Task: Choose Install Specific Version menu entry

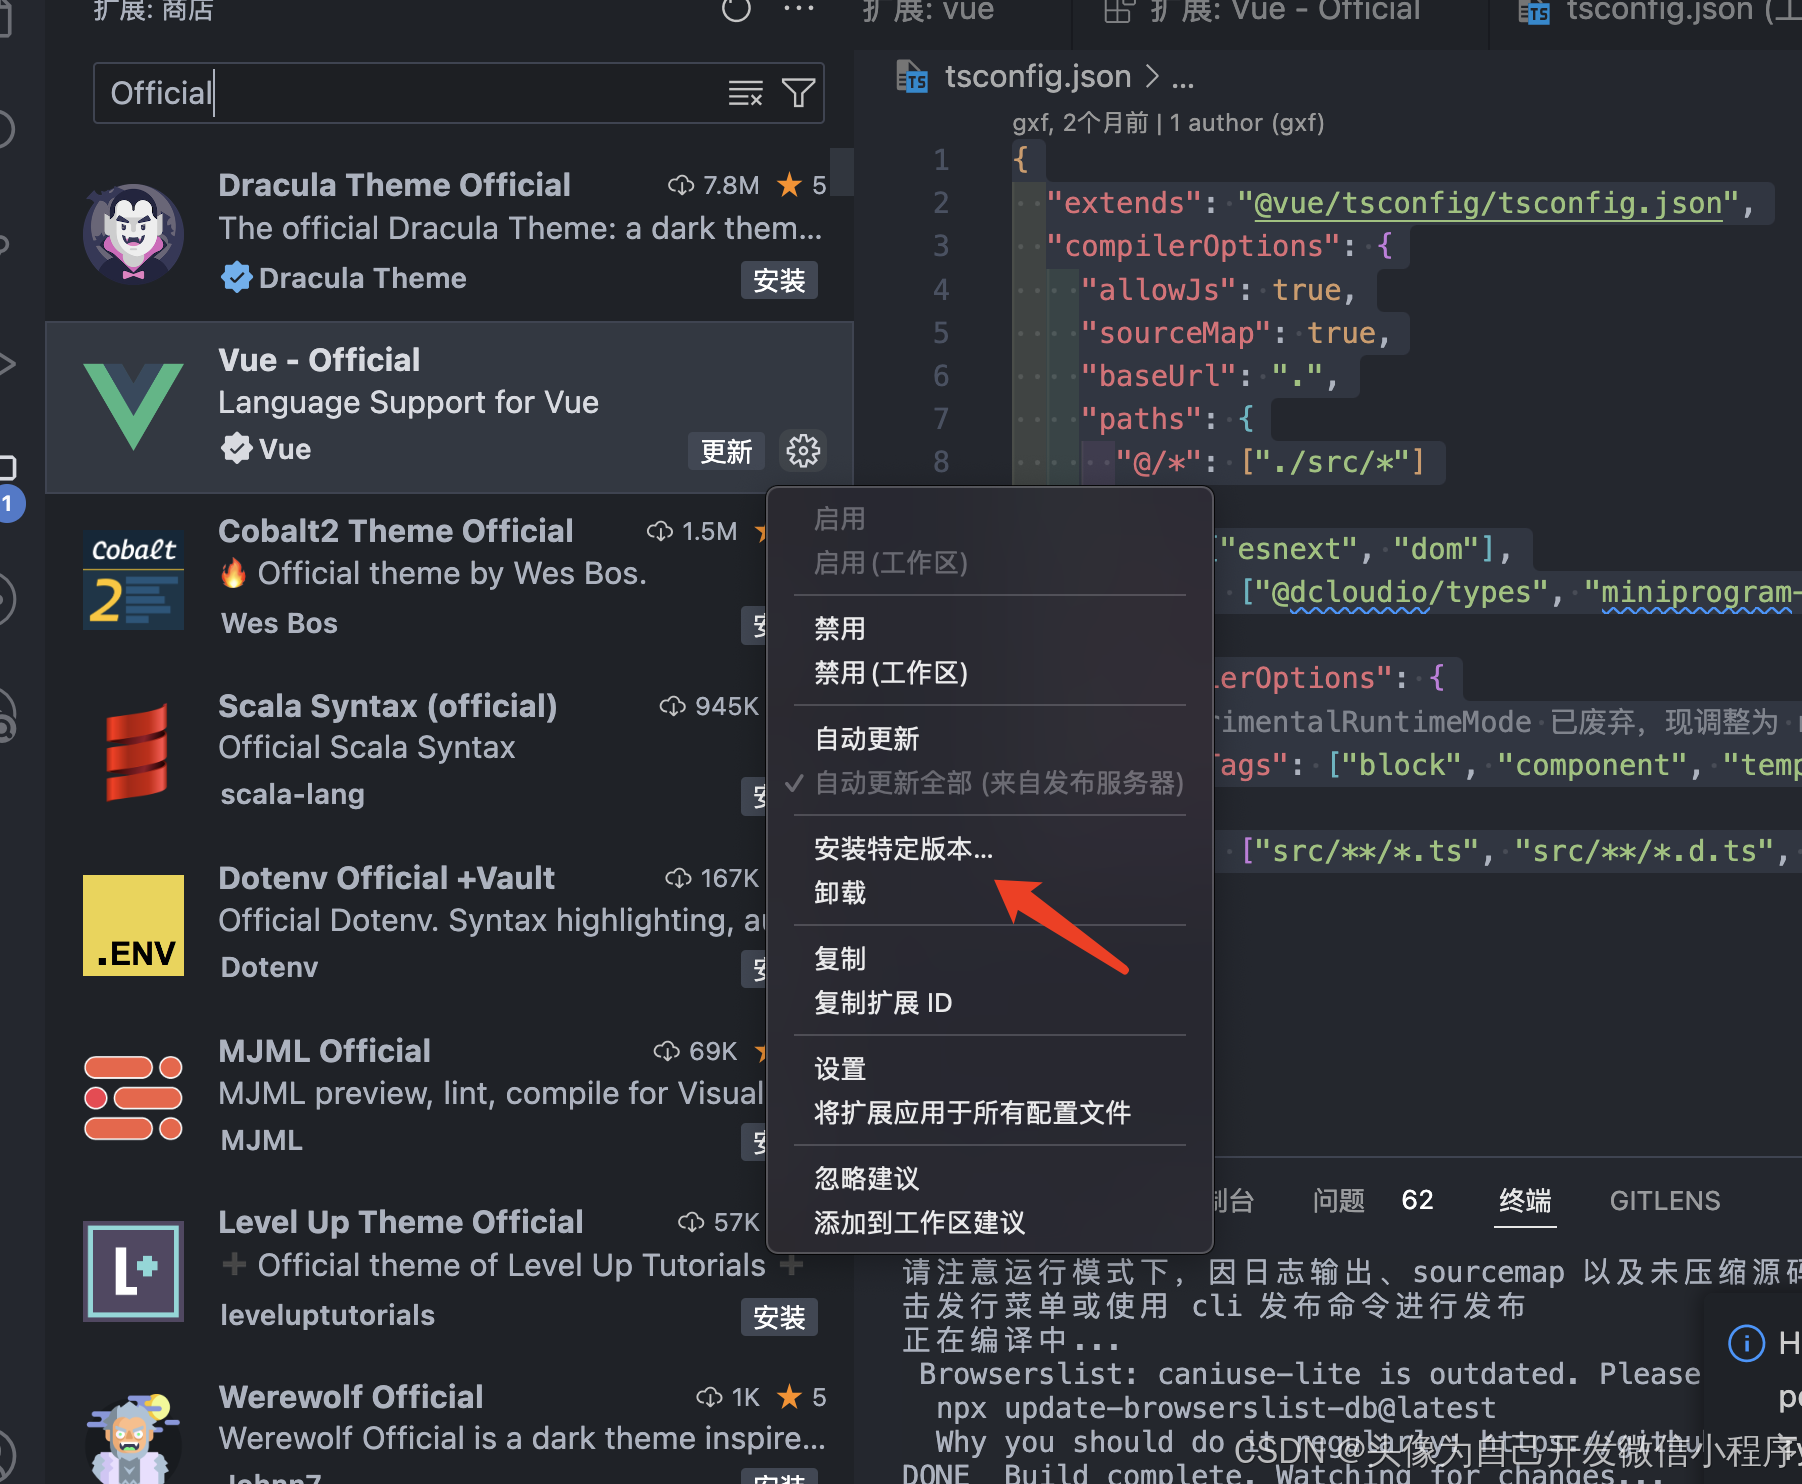Action: [x=990, y=849]
